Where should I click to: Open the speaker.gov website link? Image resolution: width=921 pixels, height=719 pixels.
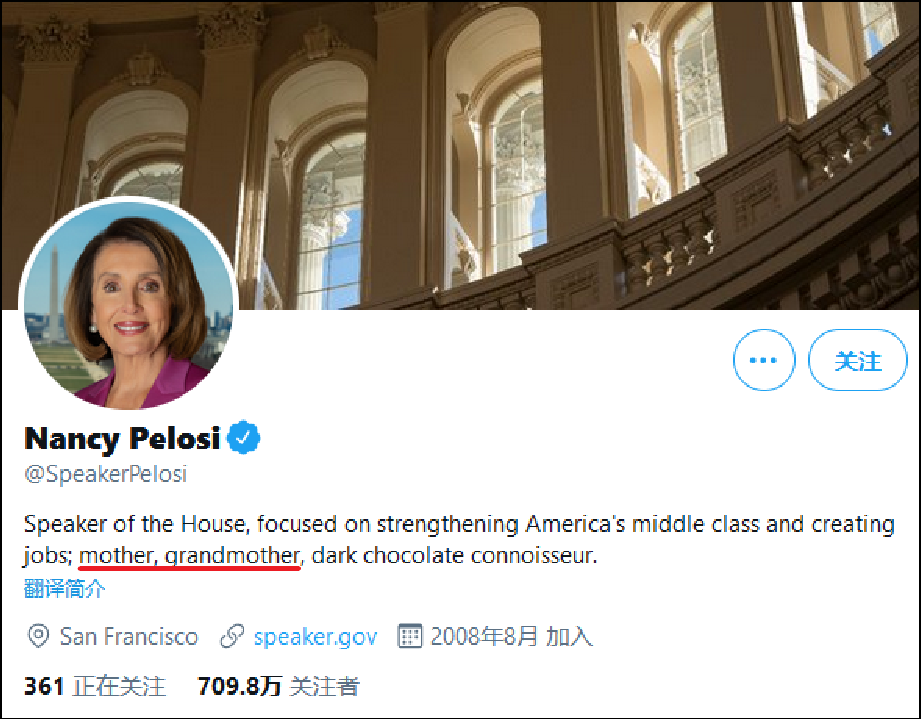point(315,637)
